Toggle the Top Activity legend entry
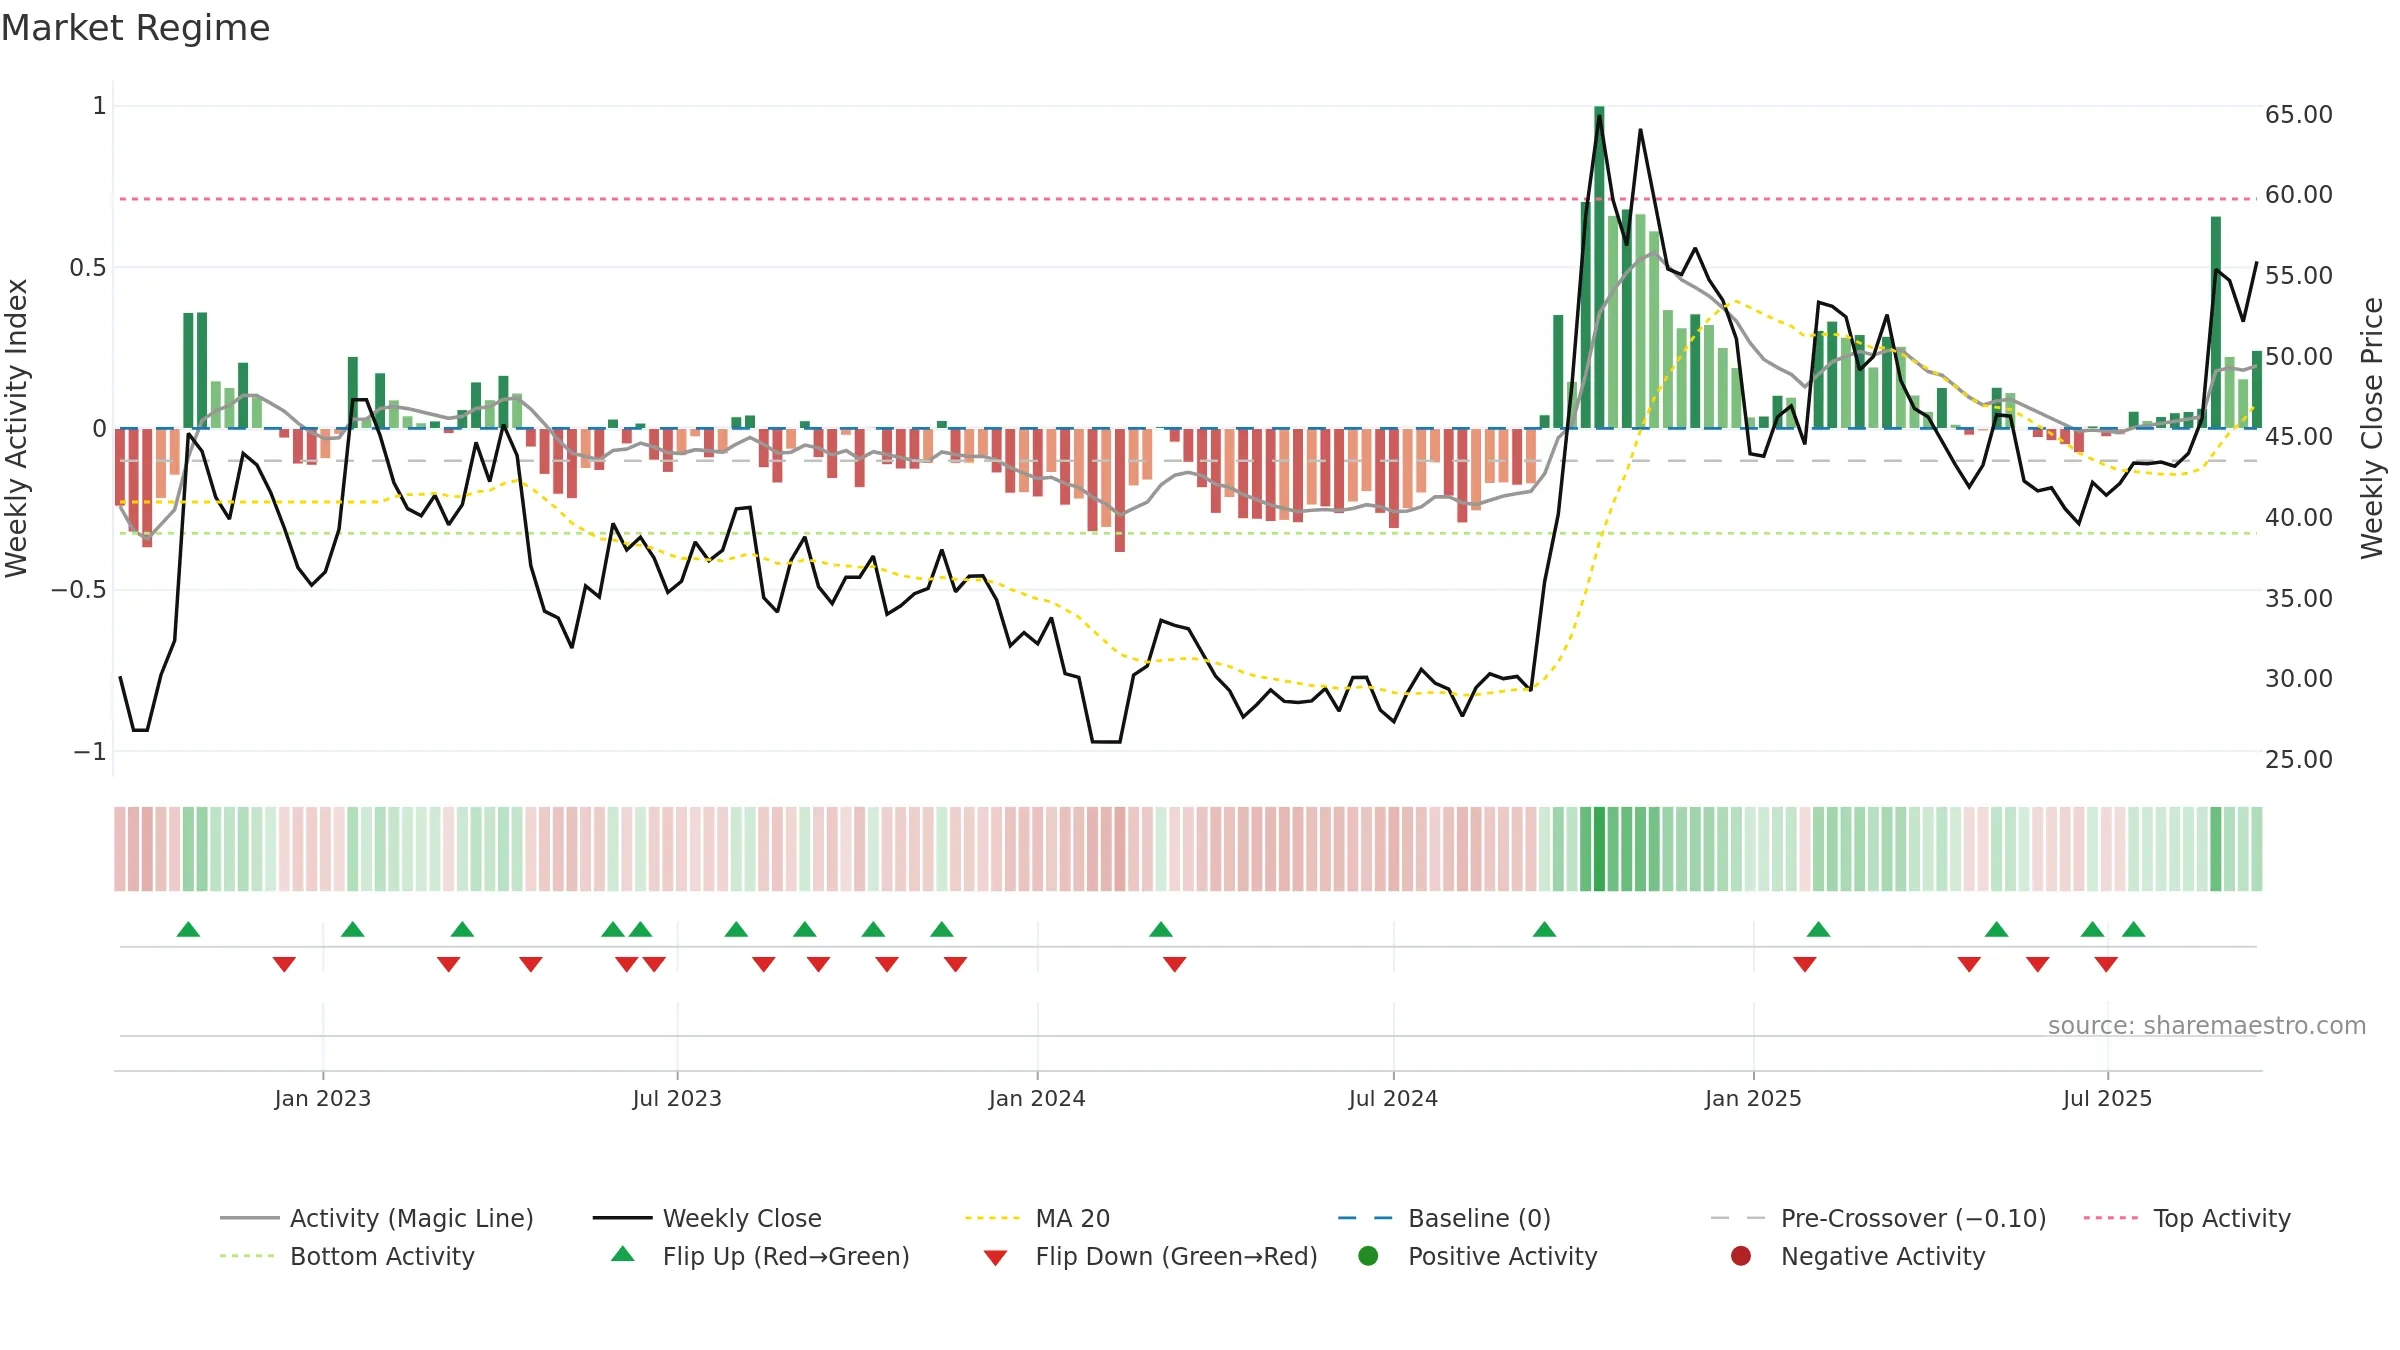 click(x=2187, y=1218)
